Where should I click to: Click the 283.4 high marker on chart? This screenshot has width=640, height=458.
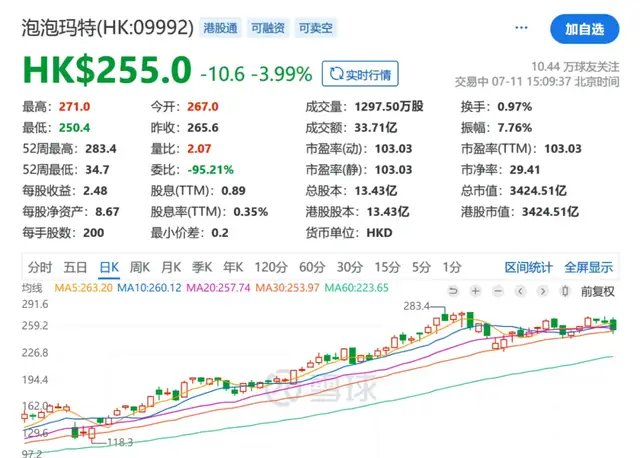pyautogui.click(x=416, y=306)
